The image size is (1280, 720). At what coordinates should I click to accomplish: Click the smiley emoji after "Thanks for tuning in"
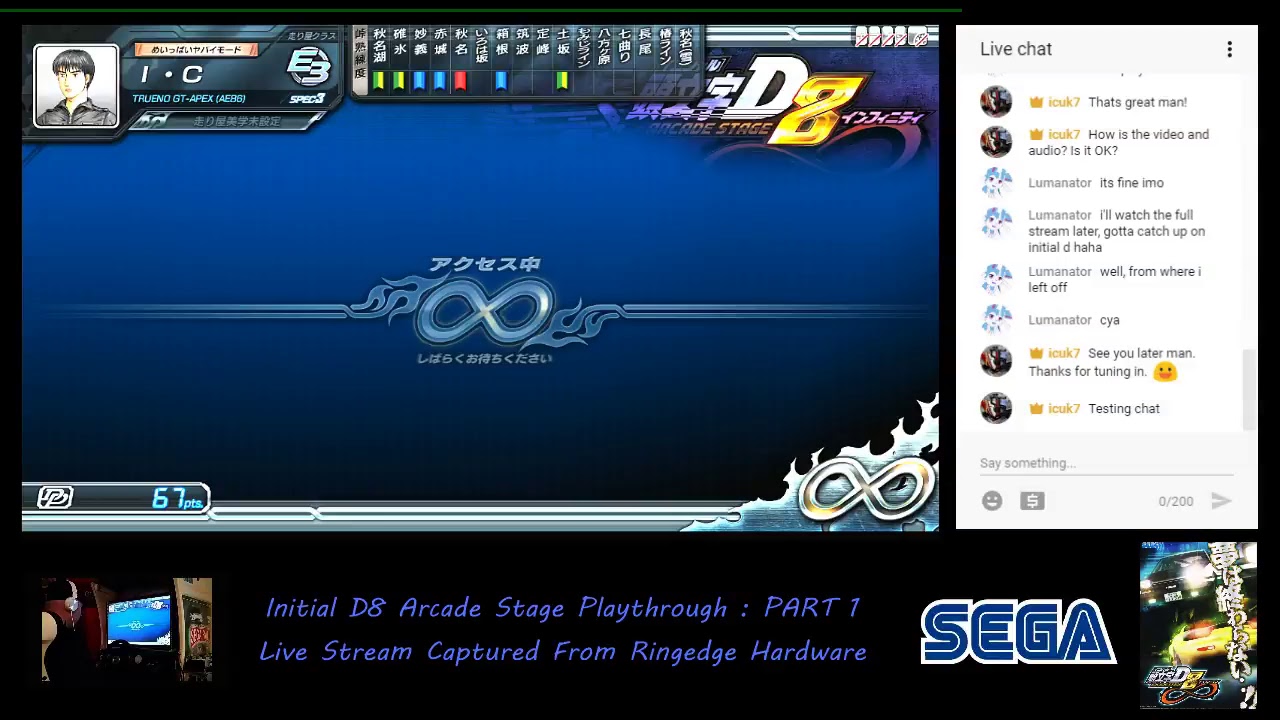click(1165, 372)
